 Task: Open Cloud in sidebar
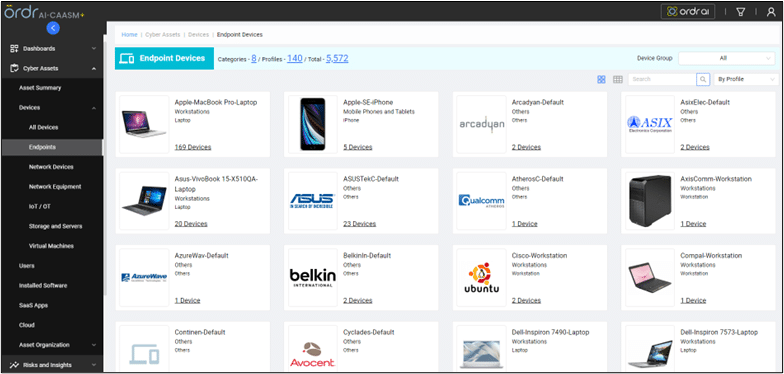coord(27,325)
